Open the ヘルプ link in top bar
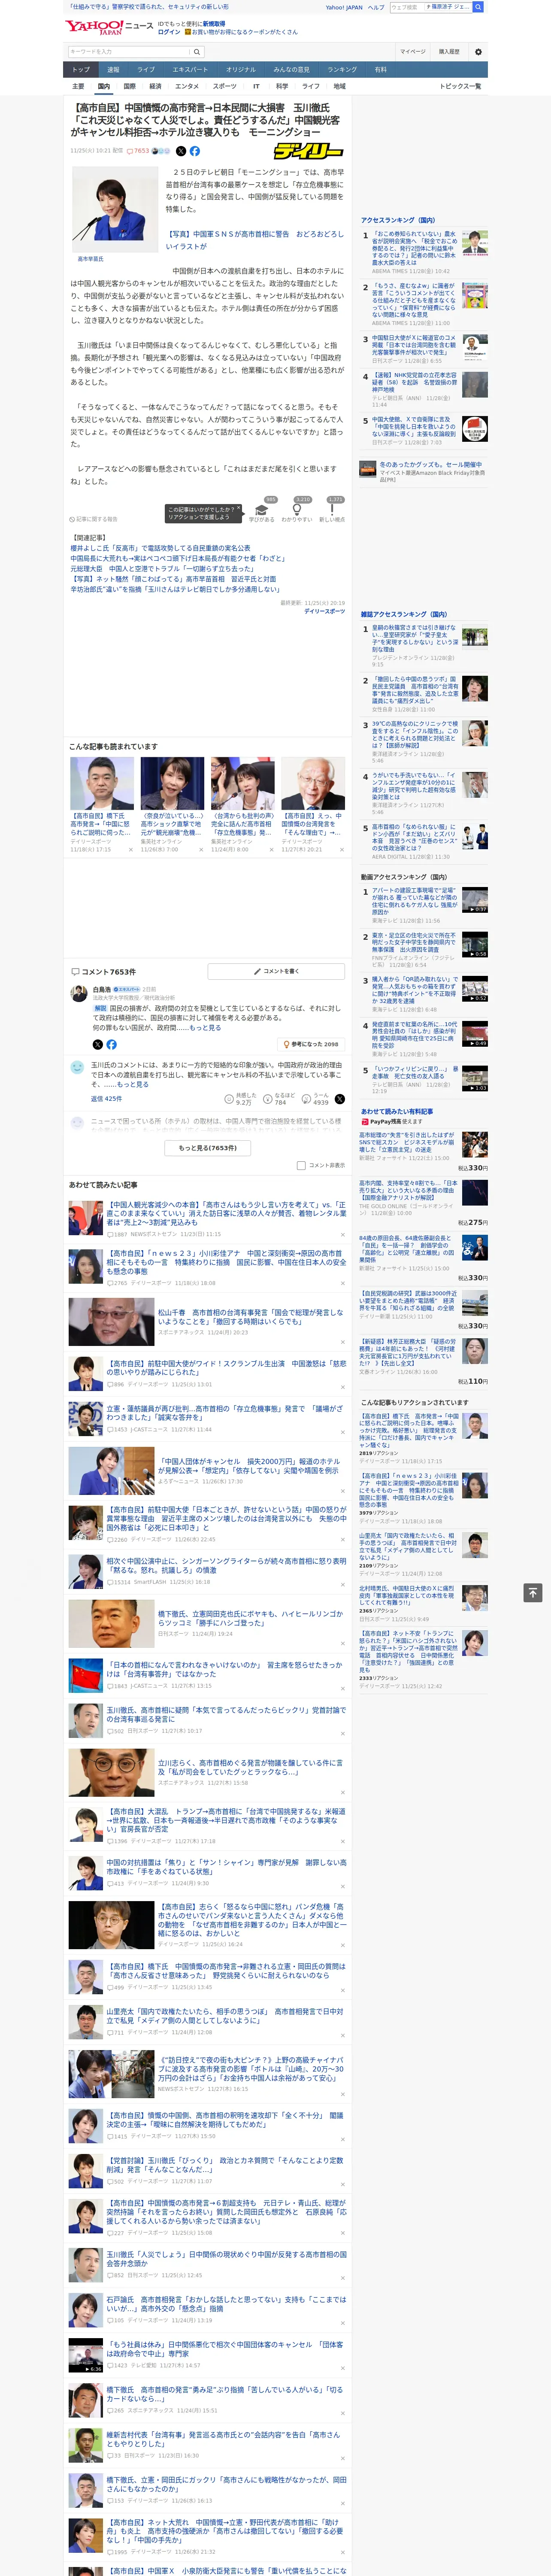 point(376,7)
